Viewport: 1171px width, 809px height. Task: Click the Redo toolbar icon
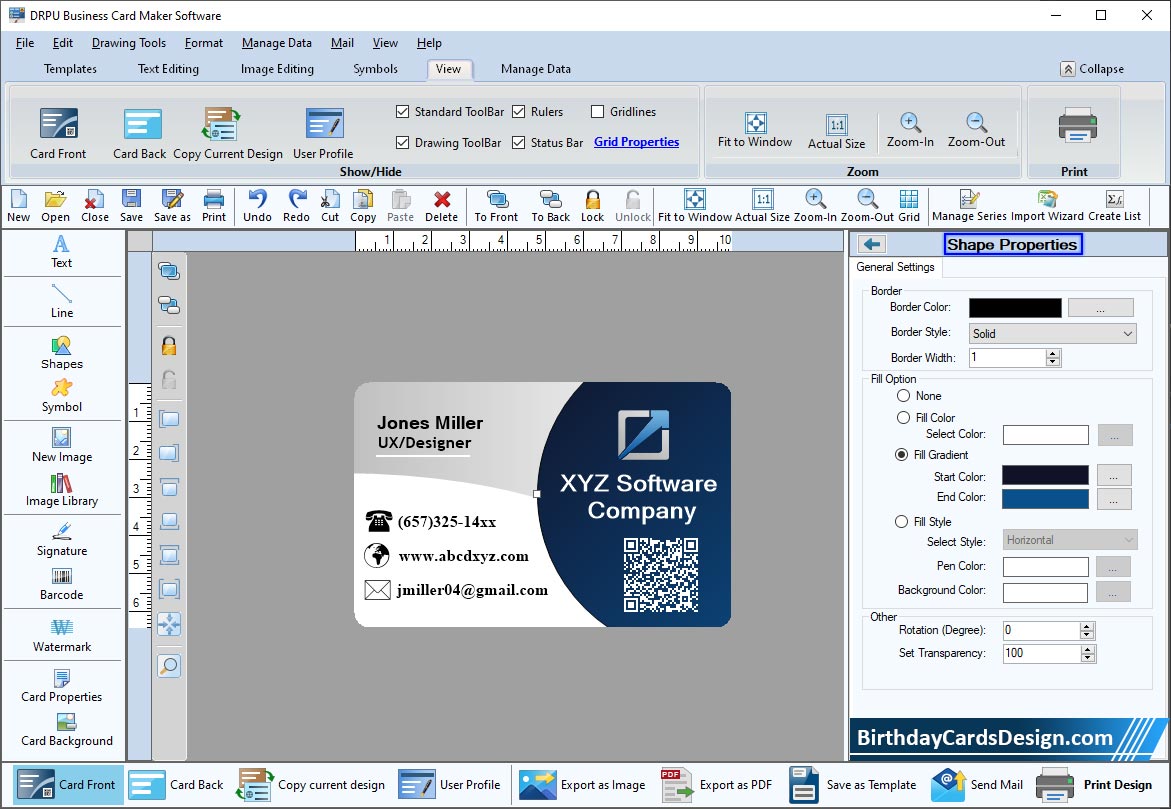[296, 206]
